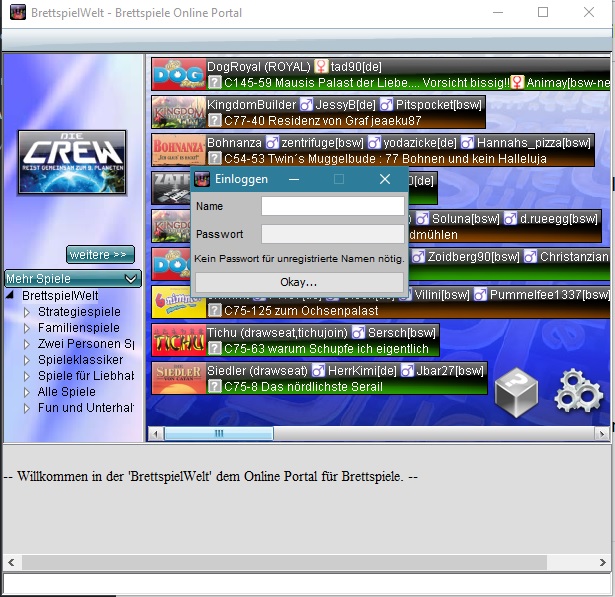Open the Bohnanza game thumbnail
615x597 pixels.
(179, 150)
